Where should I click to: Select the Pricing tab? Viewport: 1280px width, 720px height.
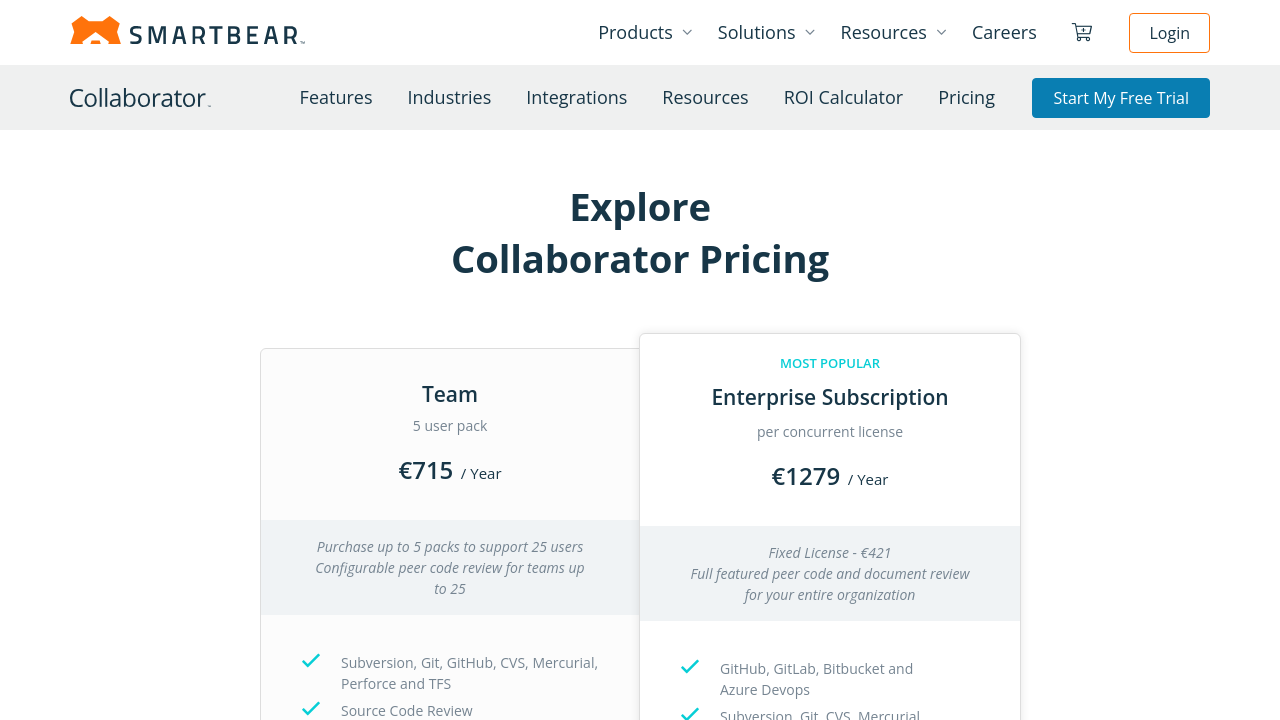[x=966, y=97]
